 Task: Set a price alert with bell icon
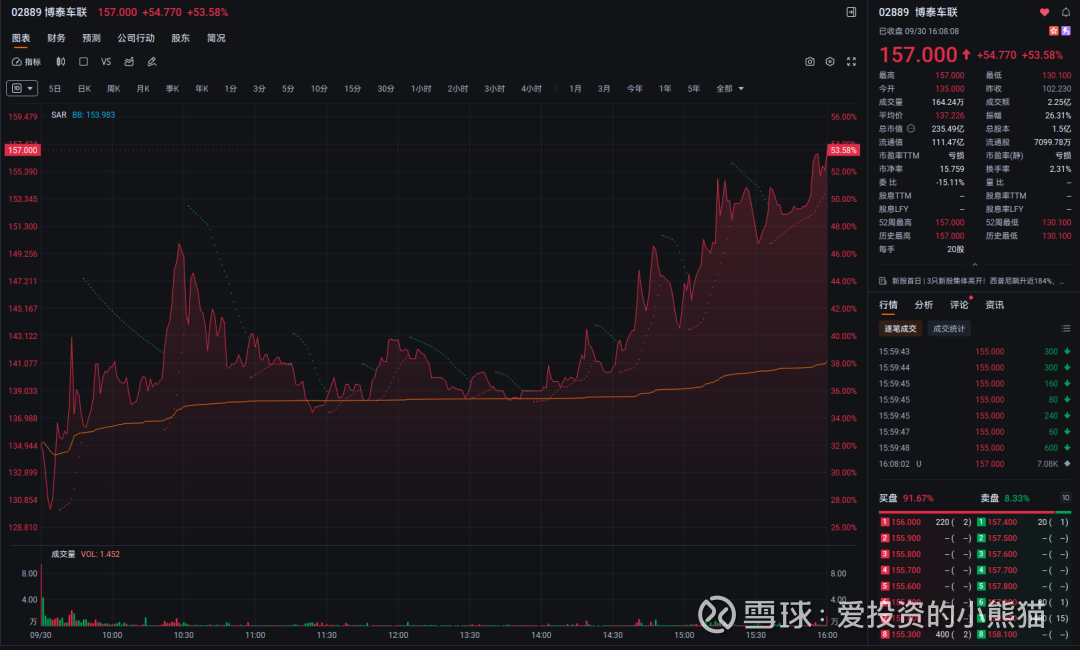[1066, 12]
